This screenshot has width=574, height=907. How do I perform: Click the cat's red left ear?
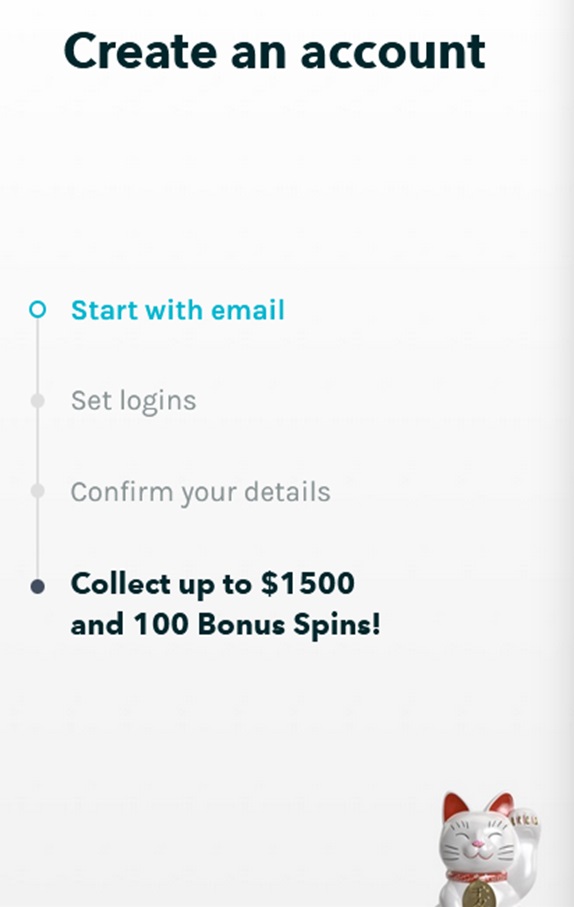tap(454, 807)
